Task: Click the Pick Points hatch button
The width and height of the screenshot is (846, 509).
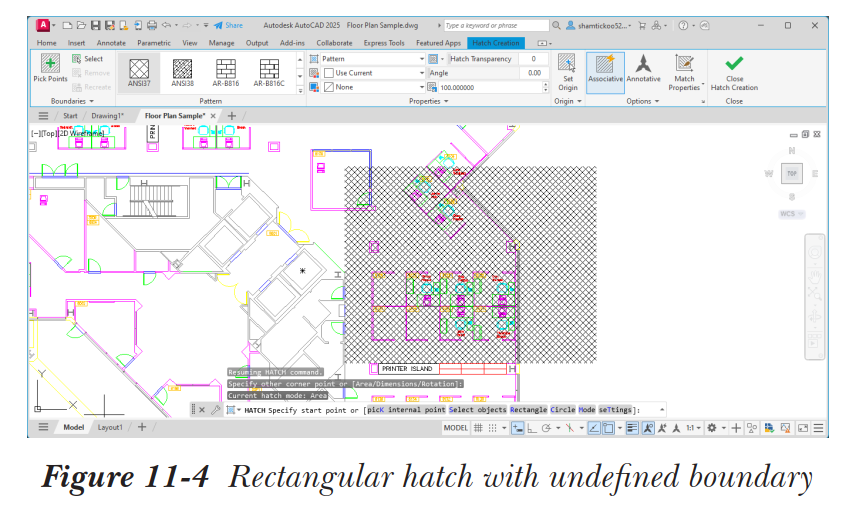Action: [50, 68]
